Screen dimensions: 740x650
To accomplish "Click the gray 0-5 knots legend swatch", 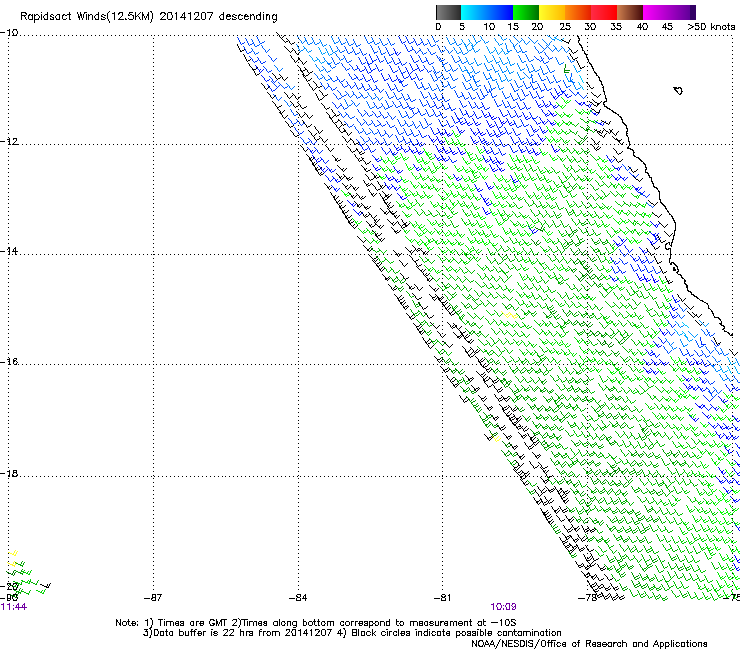I will click(448, 12).
